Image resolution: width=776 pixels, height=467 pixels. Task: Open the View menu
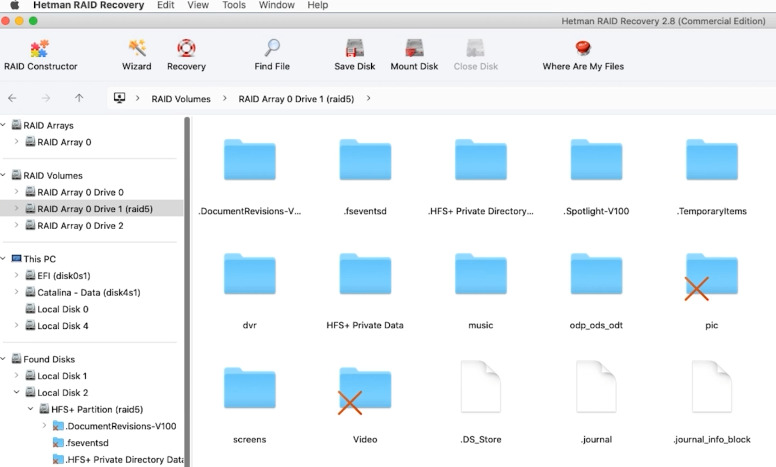pyautogui.click(x=198, y=5)
